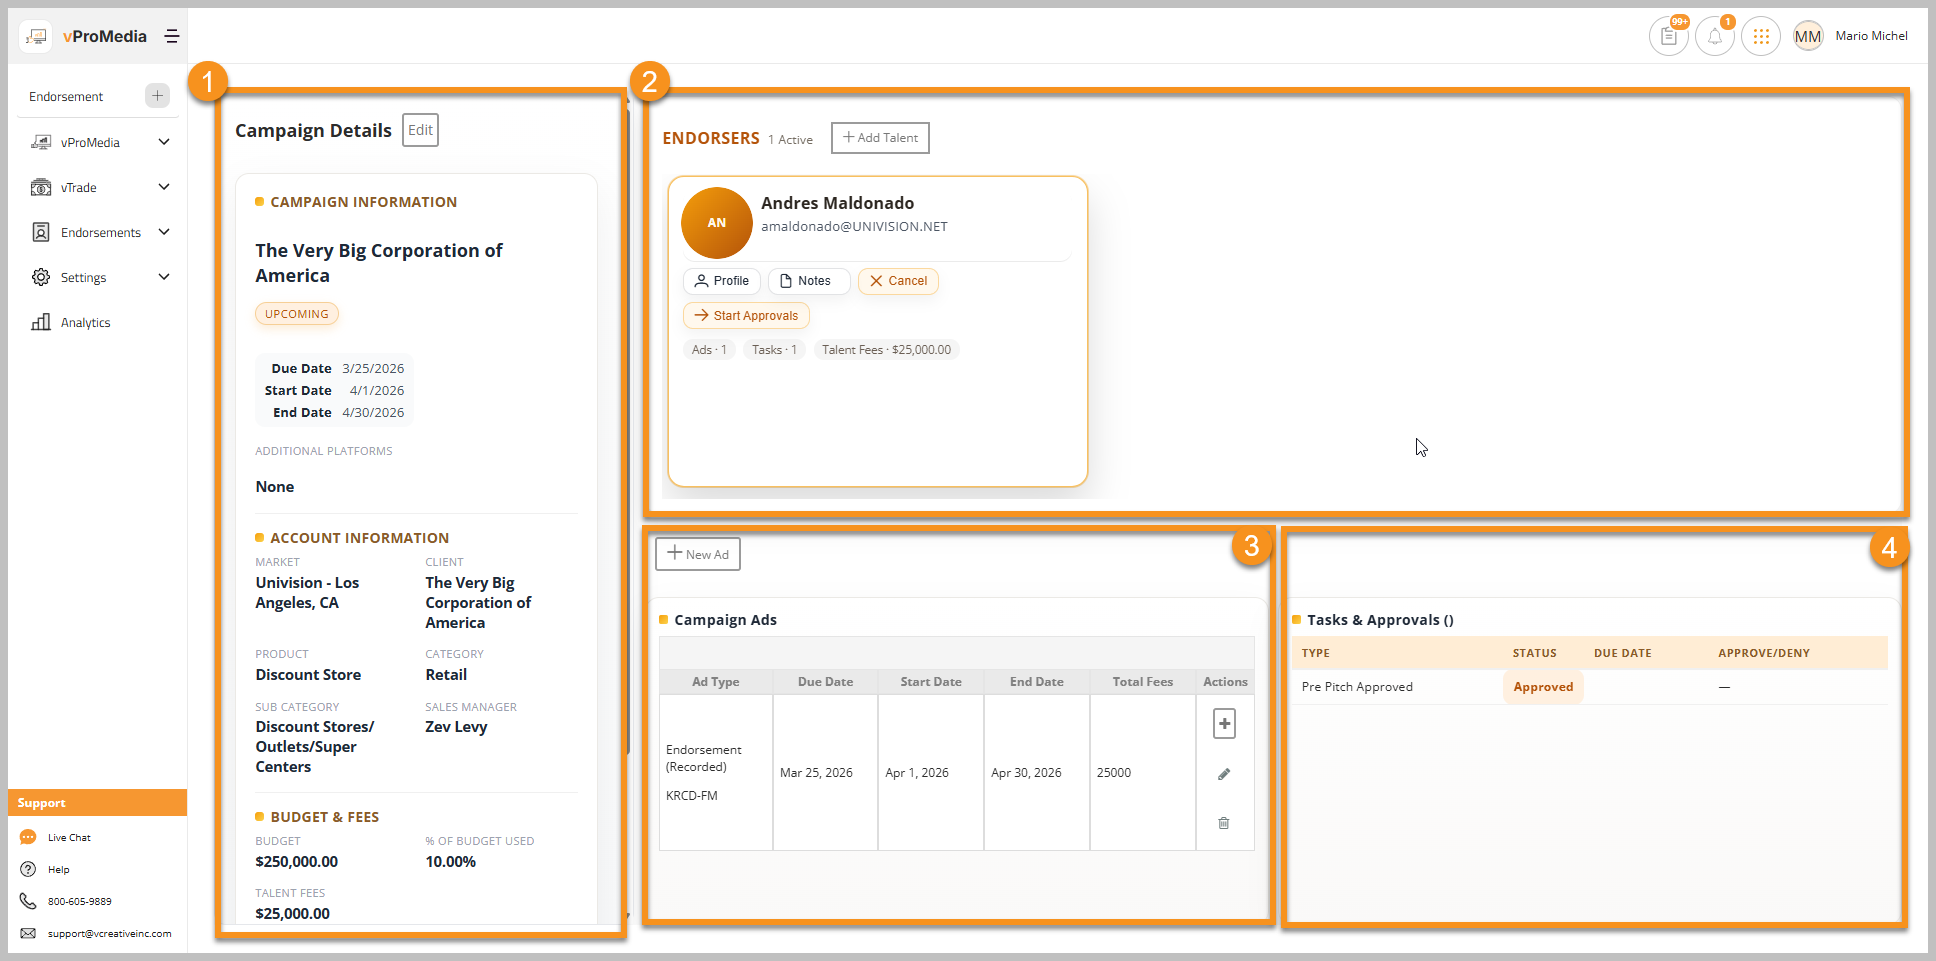Open the notifications bell icon
Image resolution: width=1936 pixels, height=961 pixels.
tap(1714, 37)
